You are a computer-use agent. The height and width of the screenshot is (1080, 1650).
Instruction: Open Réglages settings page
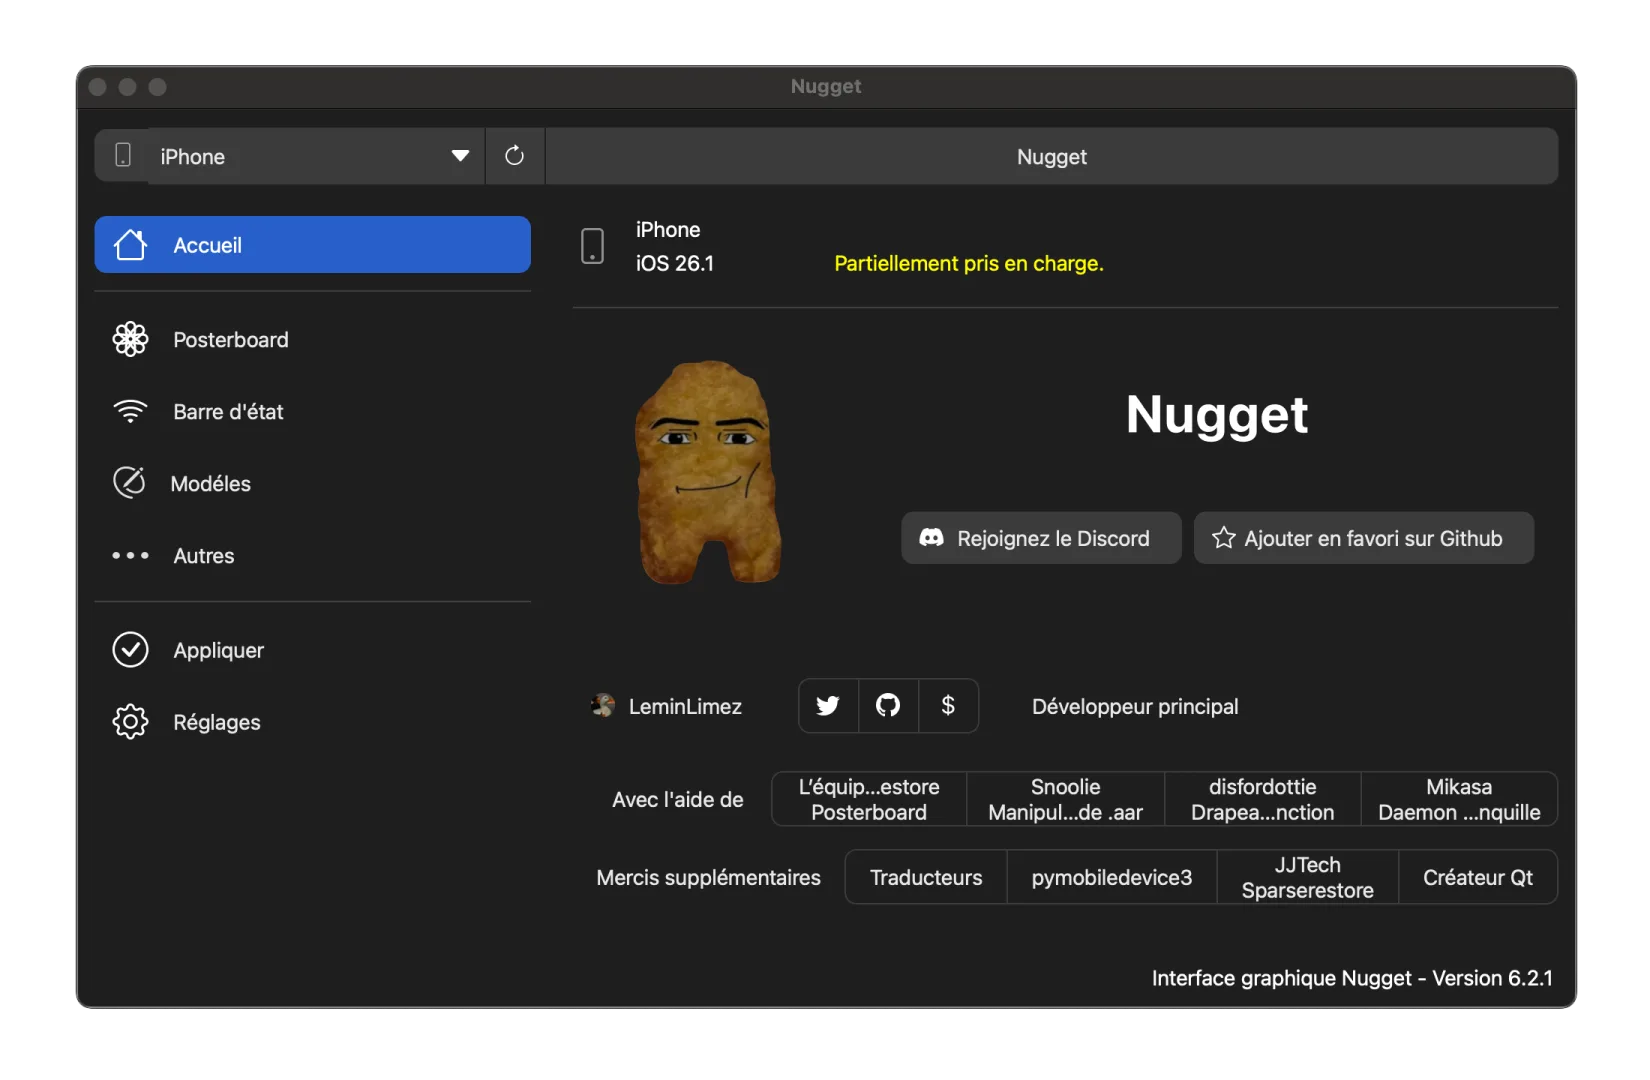coord(312,722)
